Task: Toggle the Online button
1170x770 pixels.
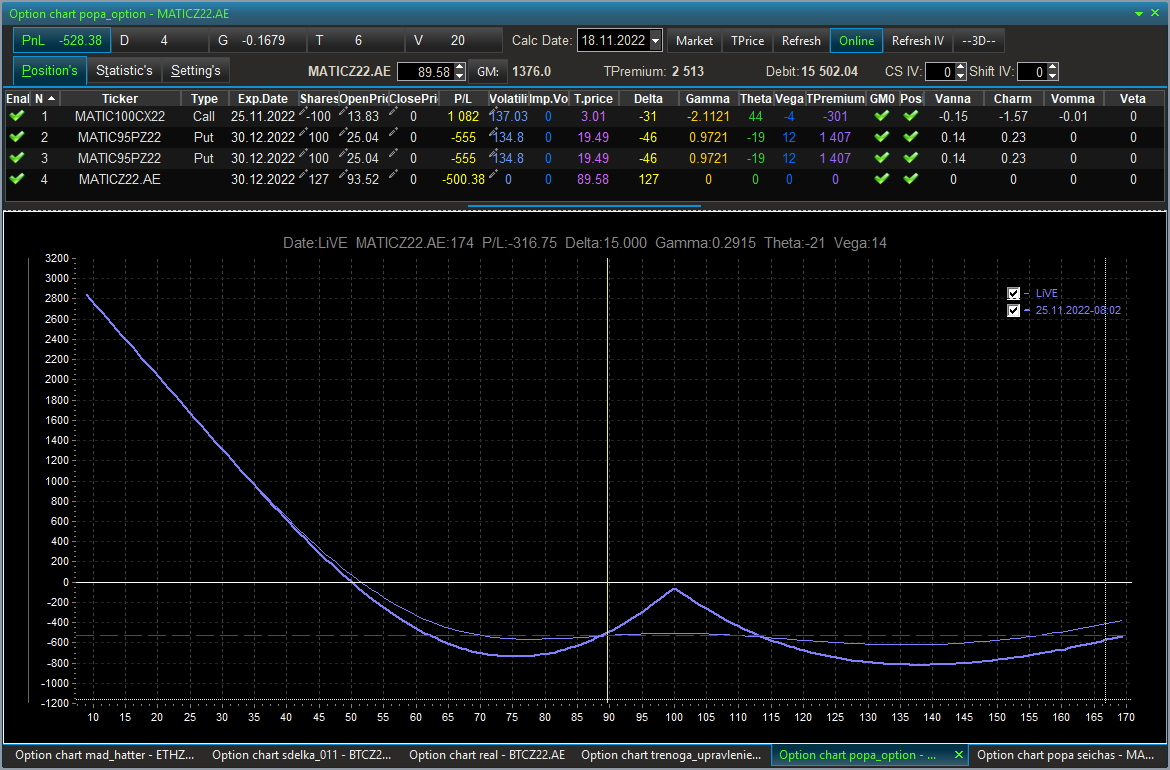Action: 857,41
